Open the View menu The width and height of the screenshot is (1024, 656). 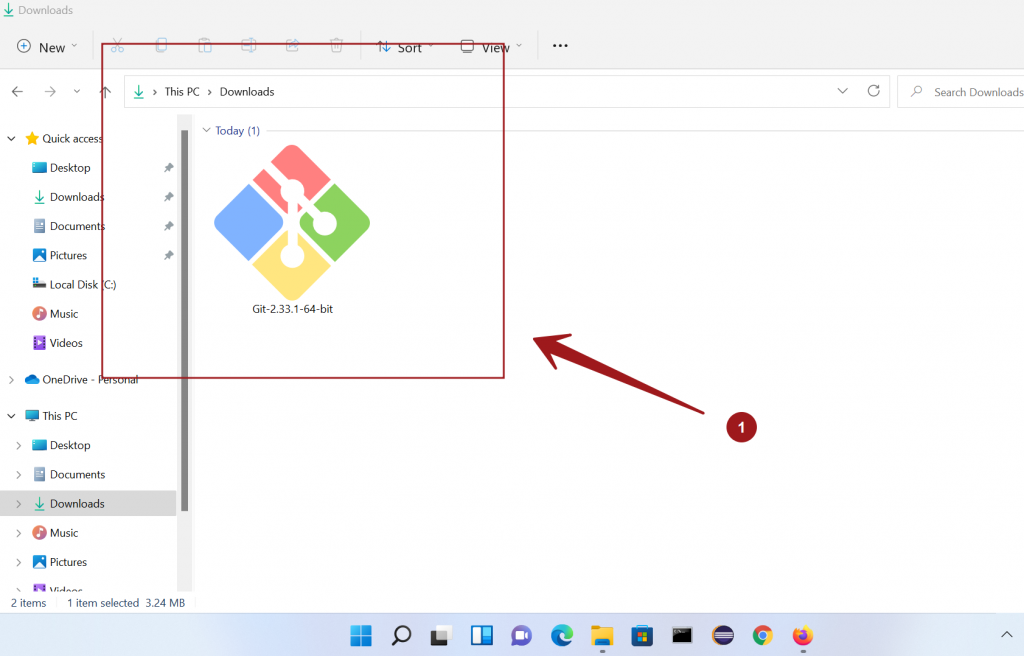tap(492, 46)
